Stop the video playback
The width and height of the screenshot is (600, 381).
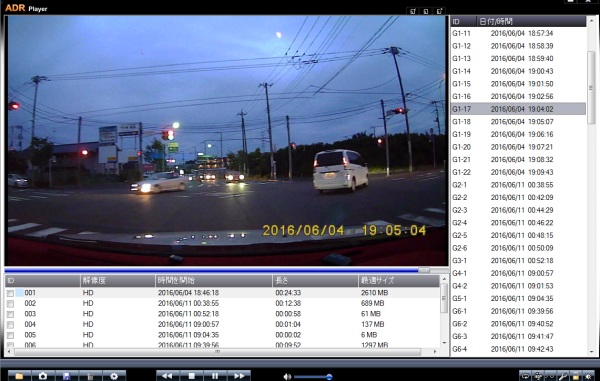point(192,376)
